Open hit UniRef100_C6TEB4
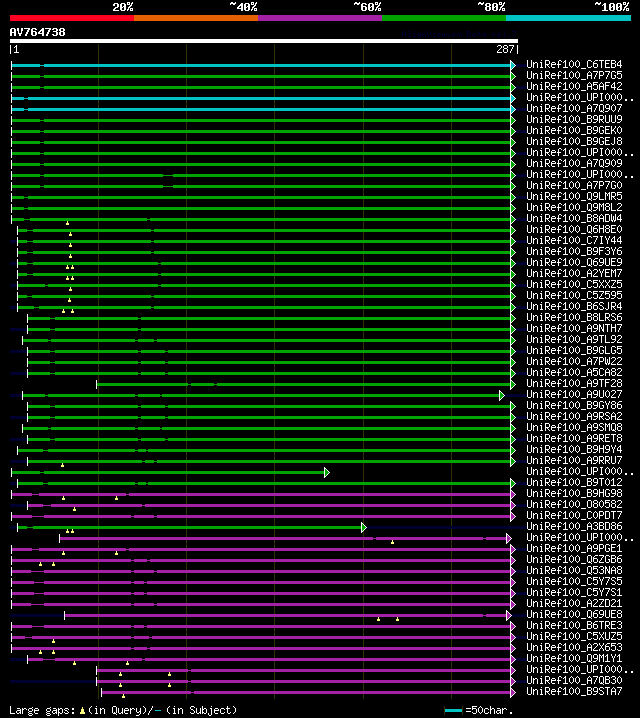640x718 pixels. point(574,64)
